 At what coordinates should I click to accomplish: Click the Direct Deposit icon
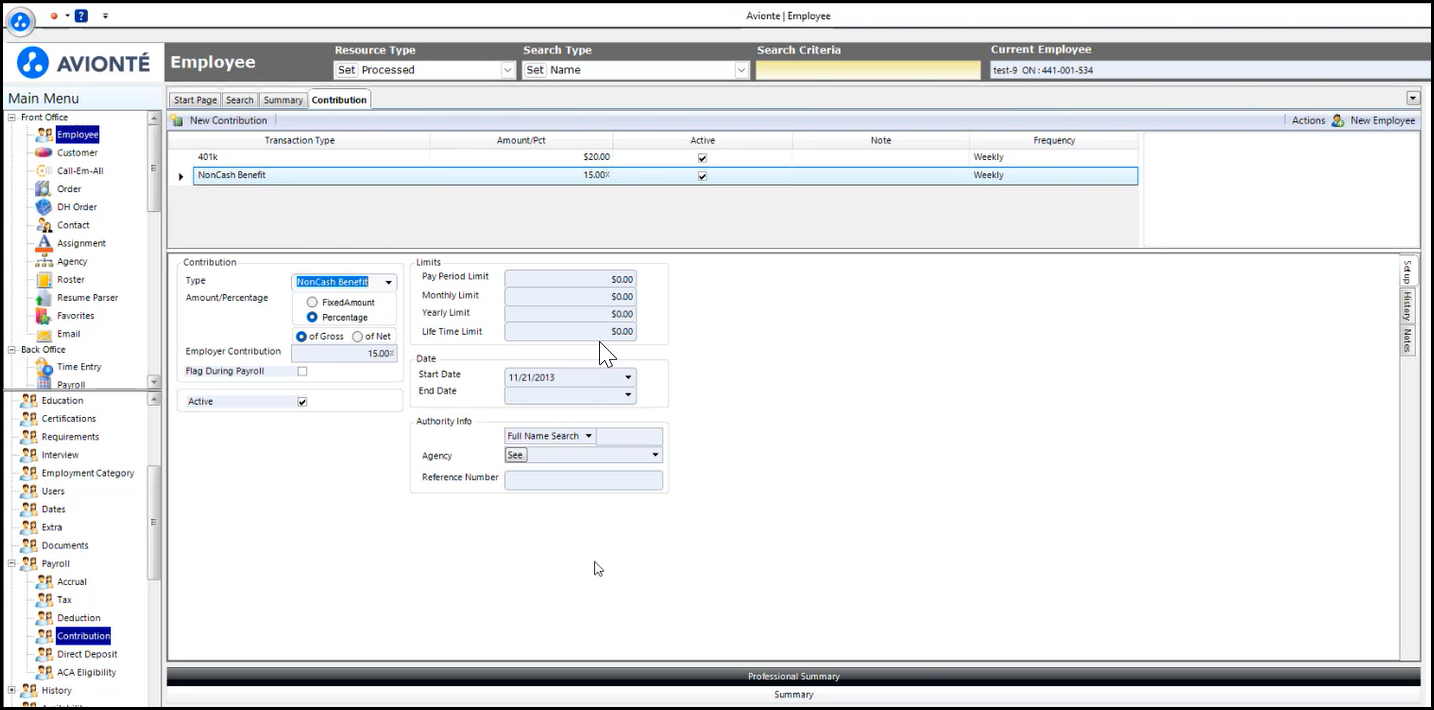[x=44, y=654]
